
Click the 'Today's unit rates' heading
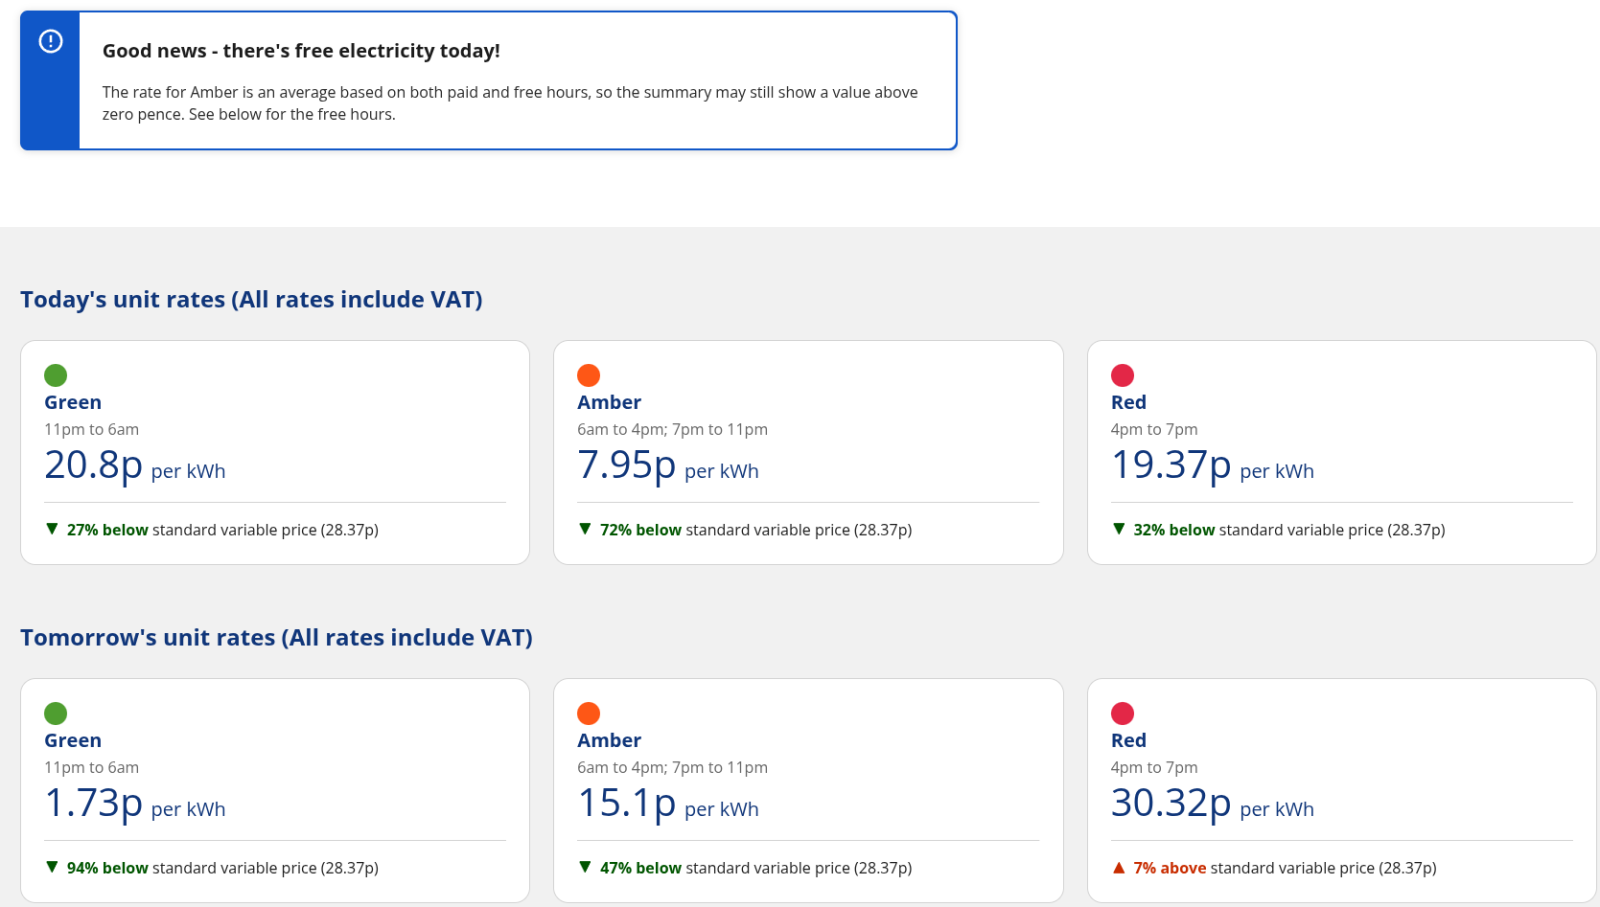coord(251,300)
